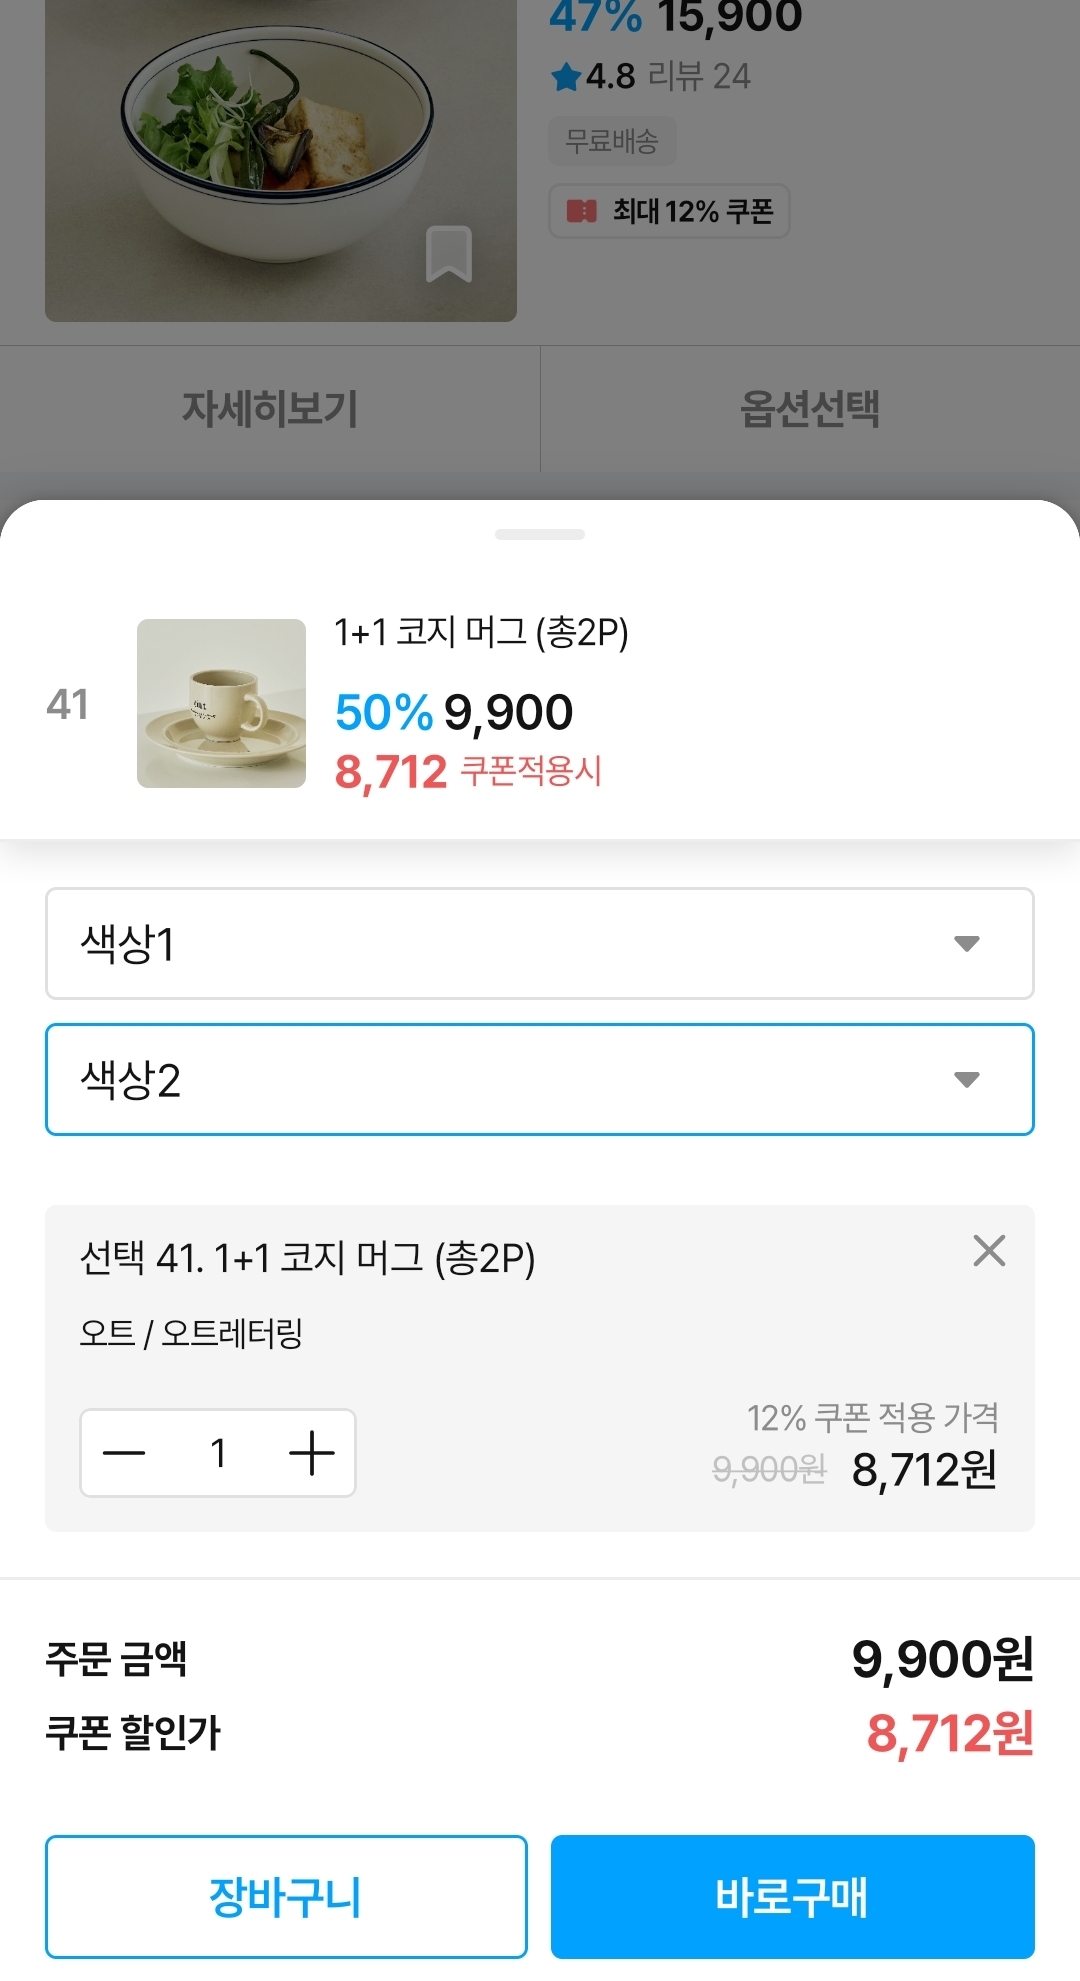This screenshot has height=1981, width=1080.
Task: Open the 색상1 color selector
Action: coord(500,943)
